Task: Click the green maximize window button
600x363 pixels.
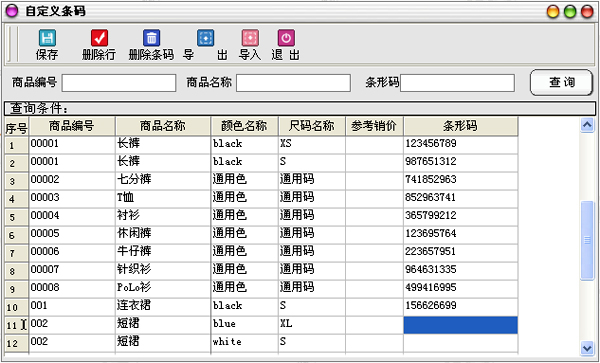Action: tap(570, 12)
